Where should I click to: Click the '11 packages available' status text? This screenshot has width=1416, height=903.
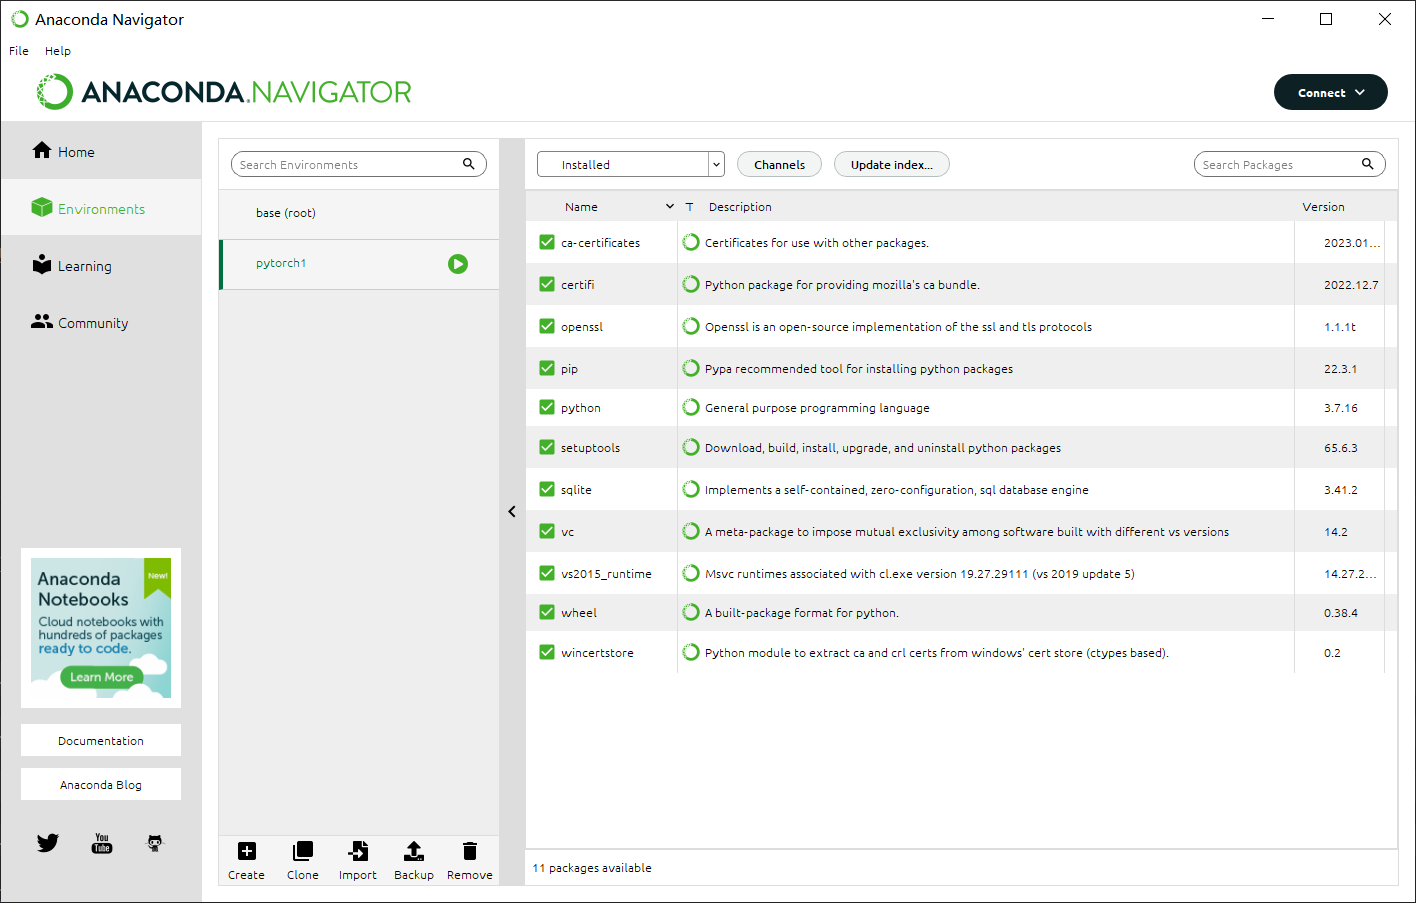point(592,868)
